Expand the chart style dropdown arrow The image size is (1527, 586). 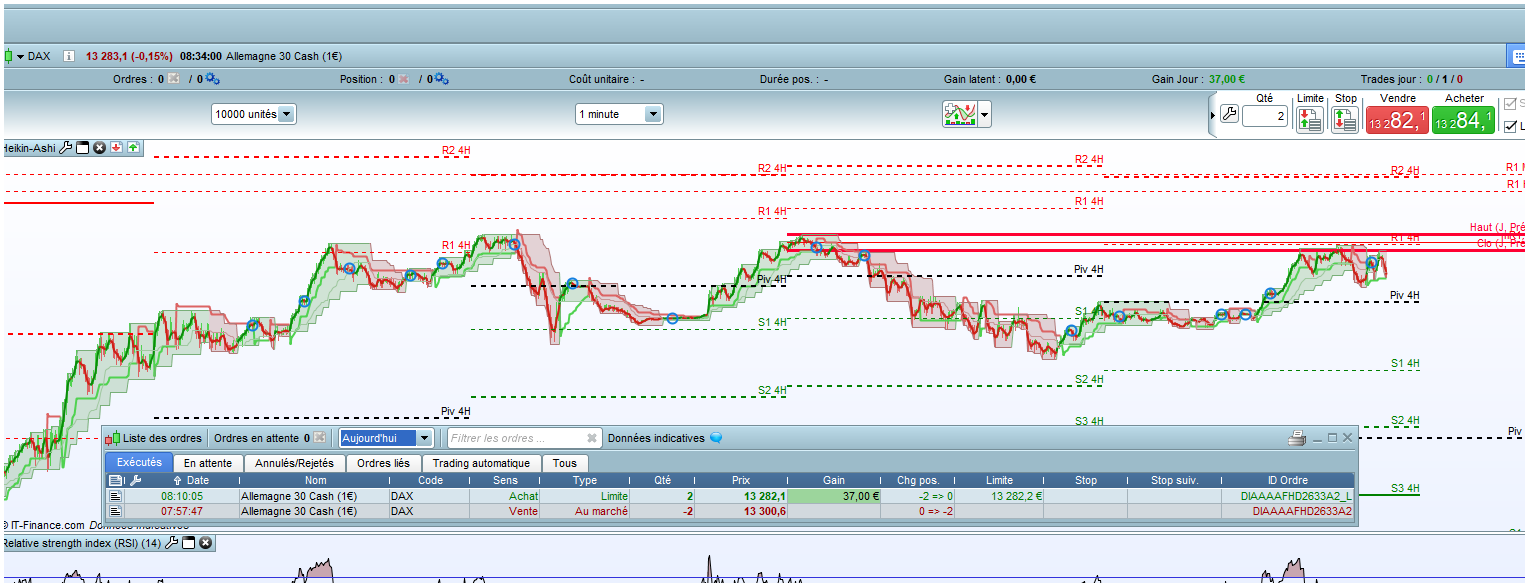pos(985,115)
